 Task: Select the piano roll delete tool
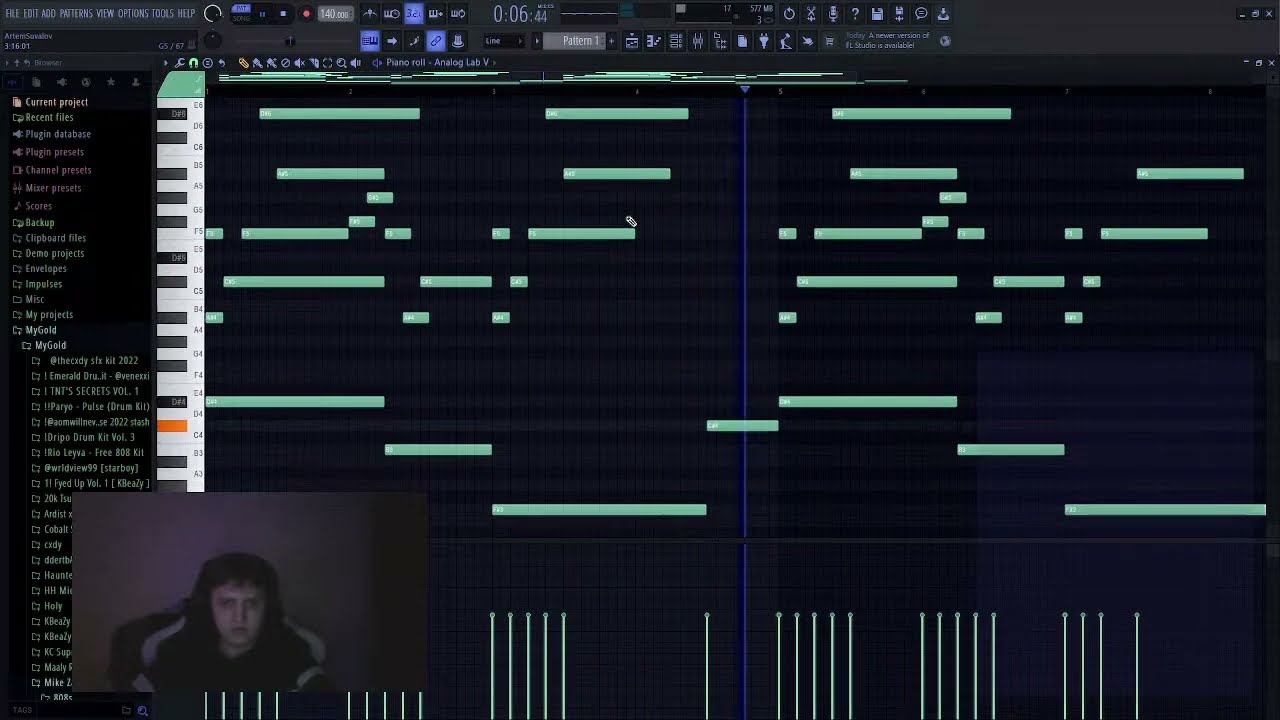point(285,63)
